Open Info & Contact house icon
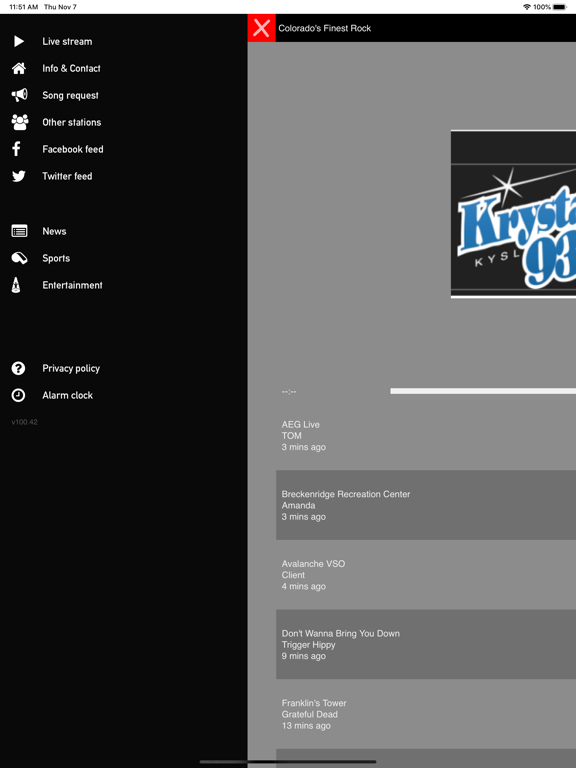 [19, 68]
